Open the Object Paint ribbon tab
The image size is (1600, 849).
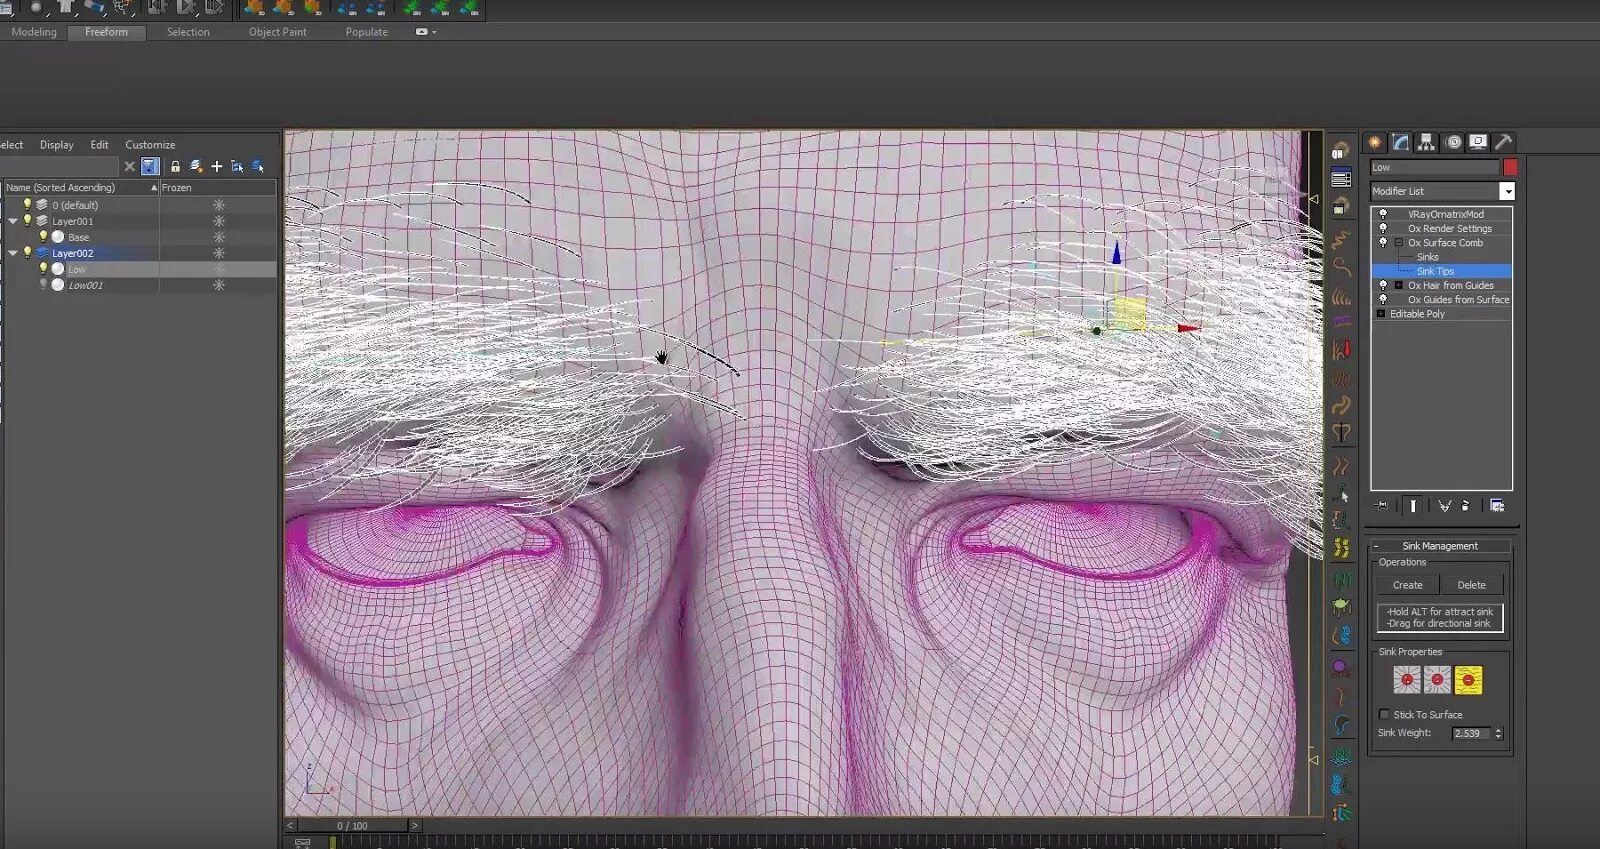278,32
